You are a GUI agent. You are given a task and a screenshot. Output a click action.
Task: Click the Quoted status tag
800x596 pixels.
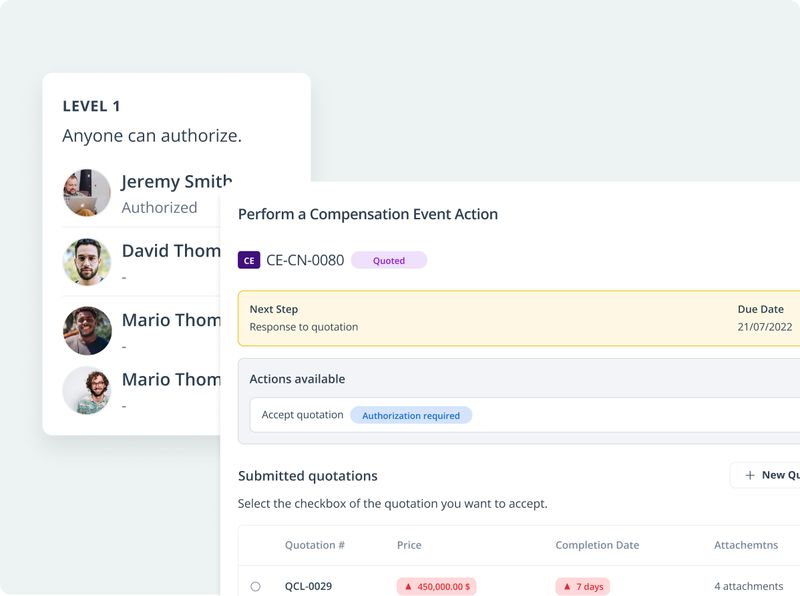[x=389, y=261]
